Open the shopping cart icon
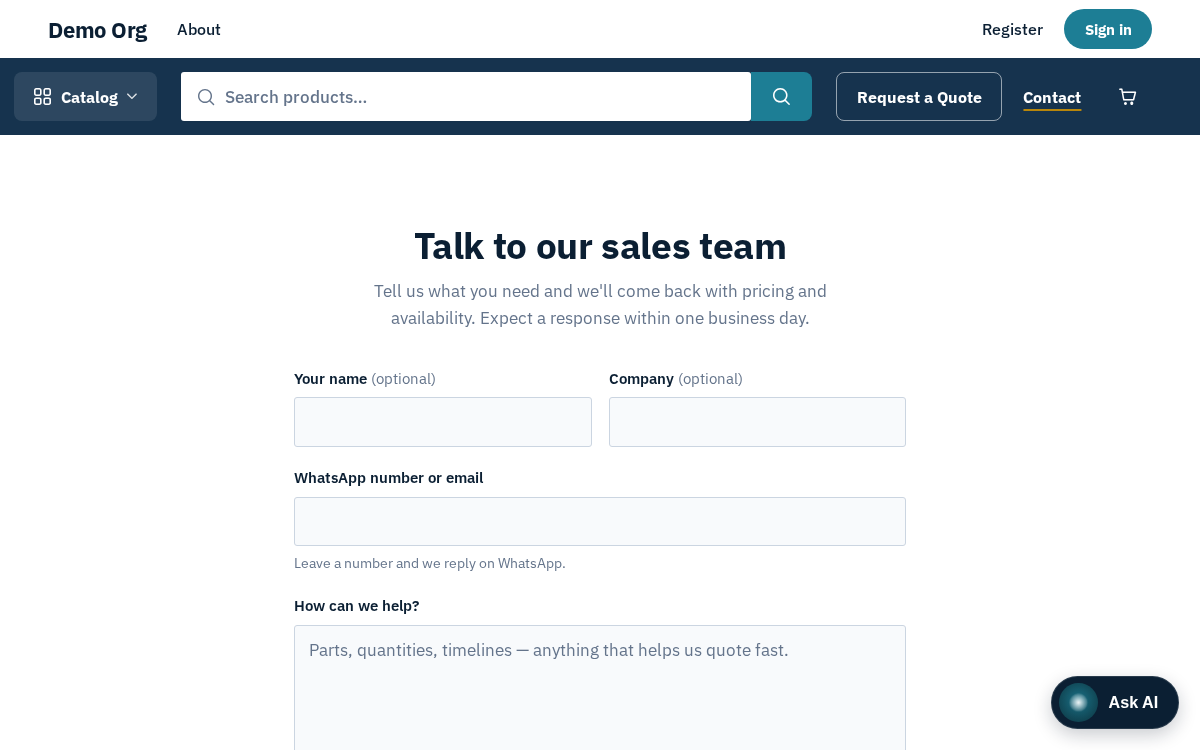 pos(1127,97)
